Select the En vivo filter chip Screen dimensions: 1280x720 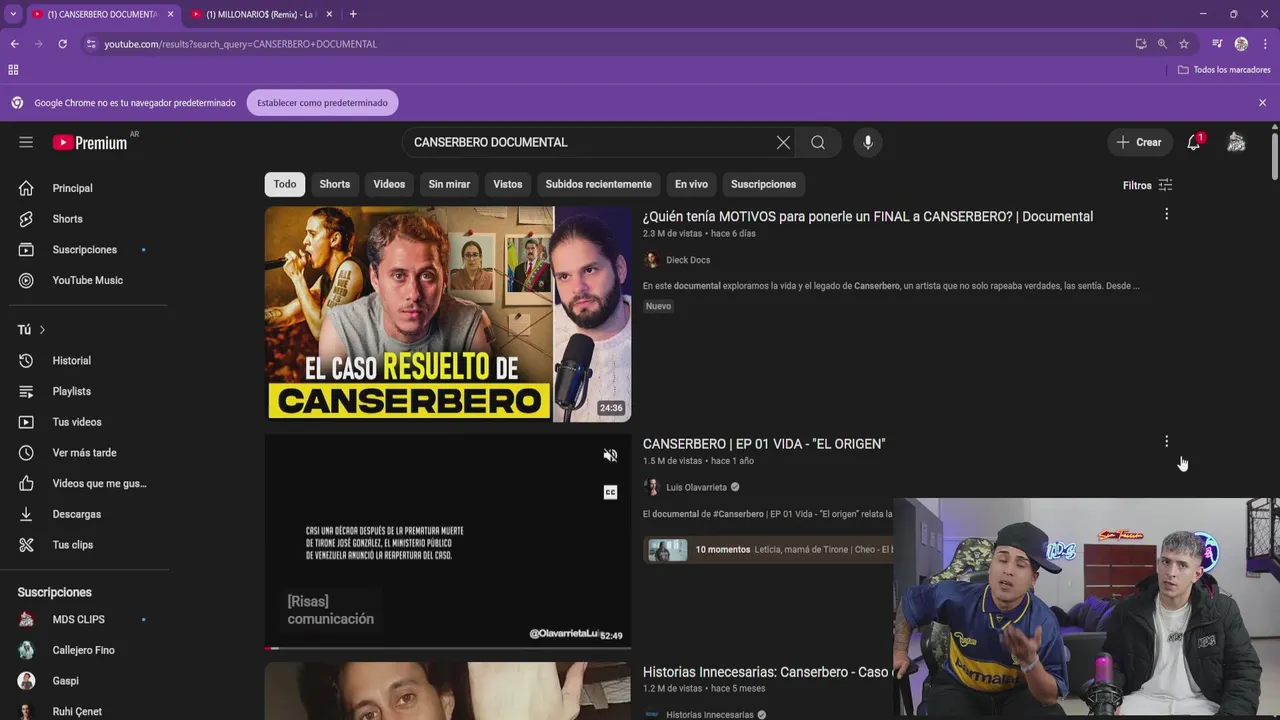click(691, 184)
